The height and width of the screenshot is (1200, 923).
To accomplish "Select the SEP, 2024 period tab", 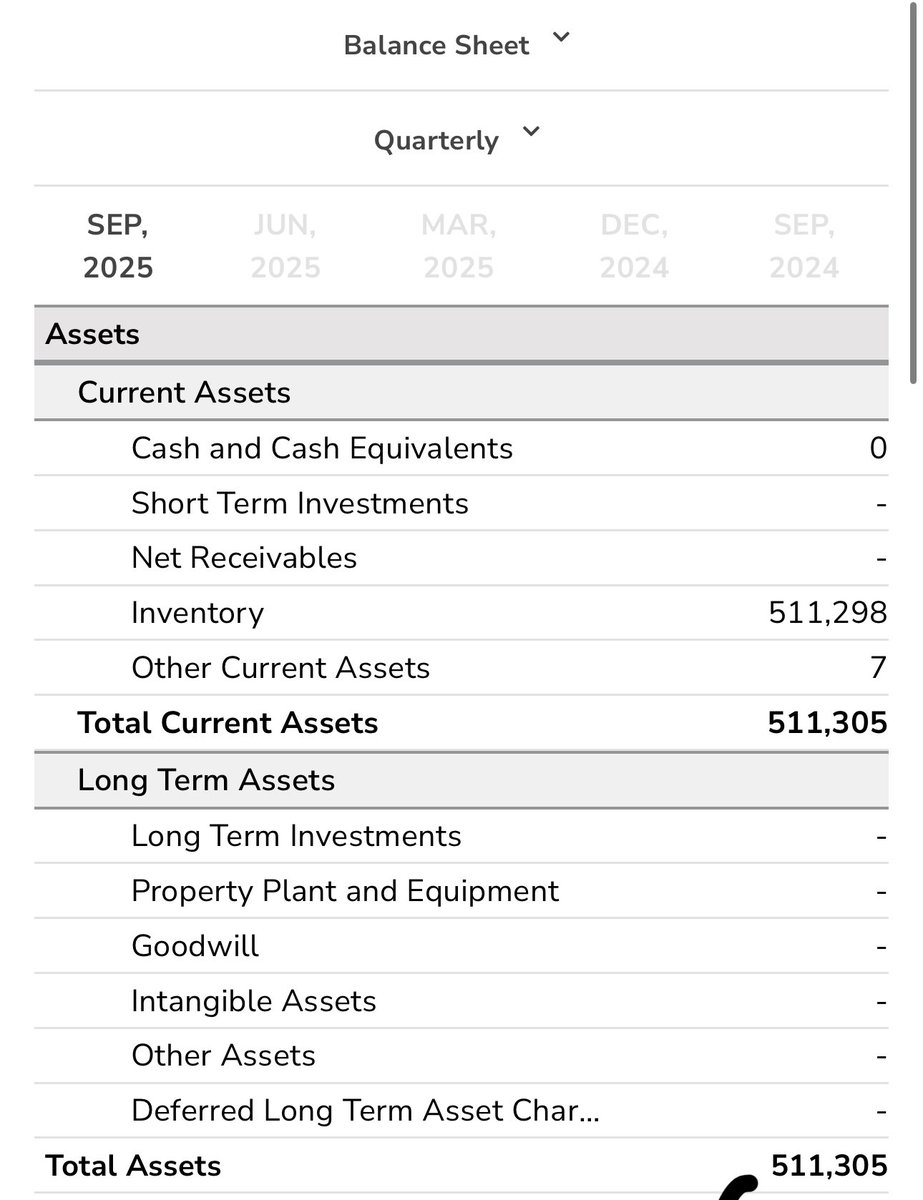I will (805, 247).
